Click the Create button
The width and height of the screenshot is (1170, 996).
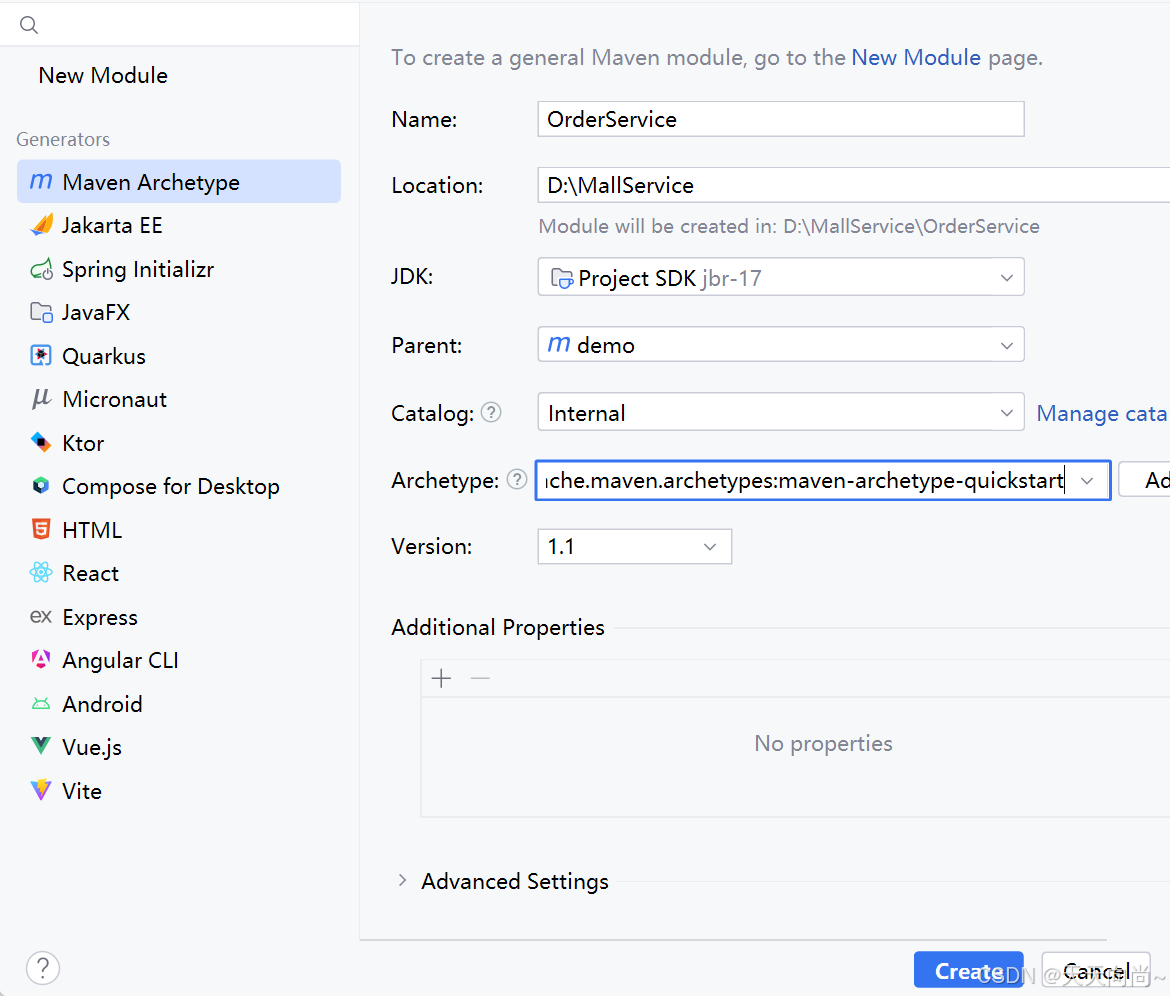pos(967,971)
